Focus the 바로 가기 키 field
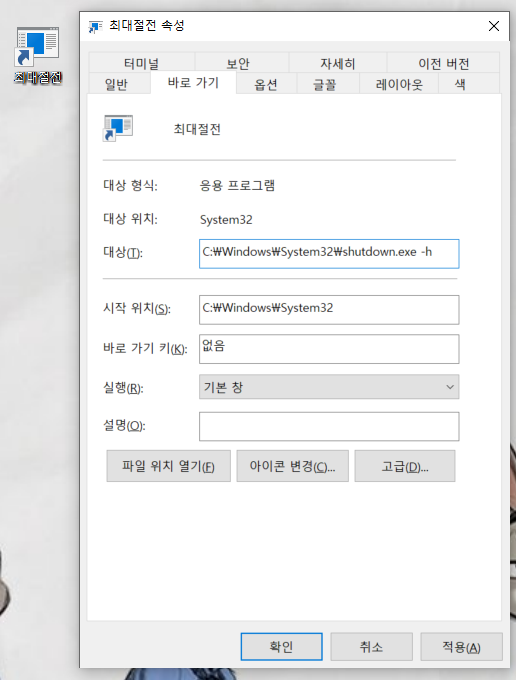This screenshot has width=516, height=680. [x=329, y=349]
